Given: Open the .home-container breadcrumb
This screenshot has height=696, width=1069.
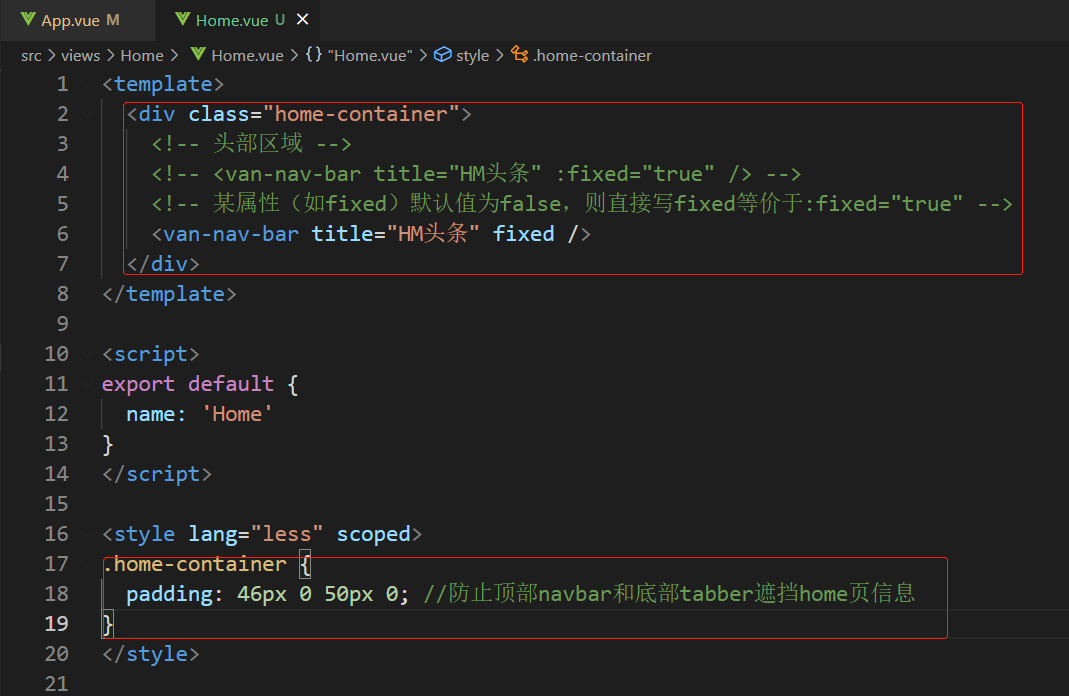Looking at the screenshot, I should point(592,56).
